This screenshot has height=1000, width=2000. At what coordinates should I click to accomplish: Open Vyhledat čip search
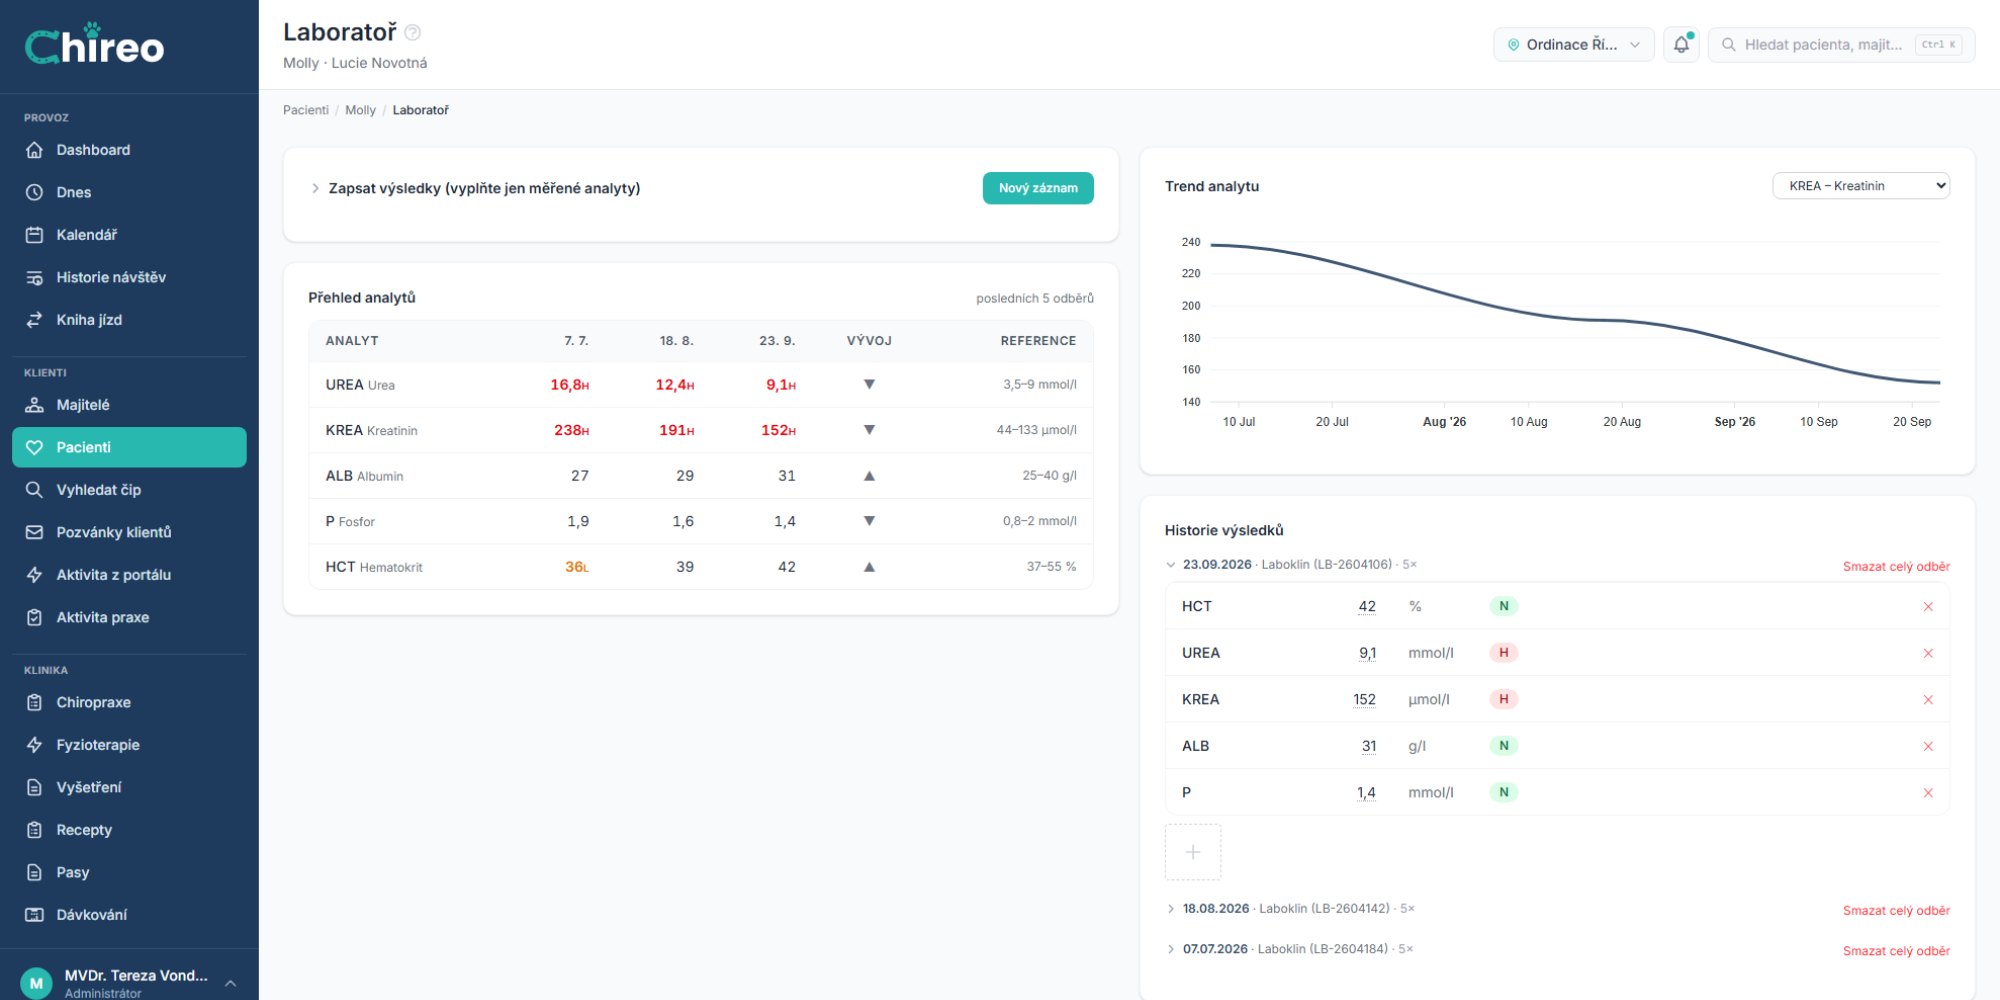tap(129, 490)
